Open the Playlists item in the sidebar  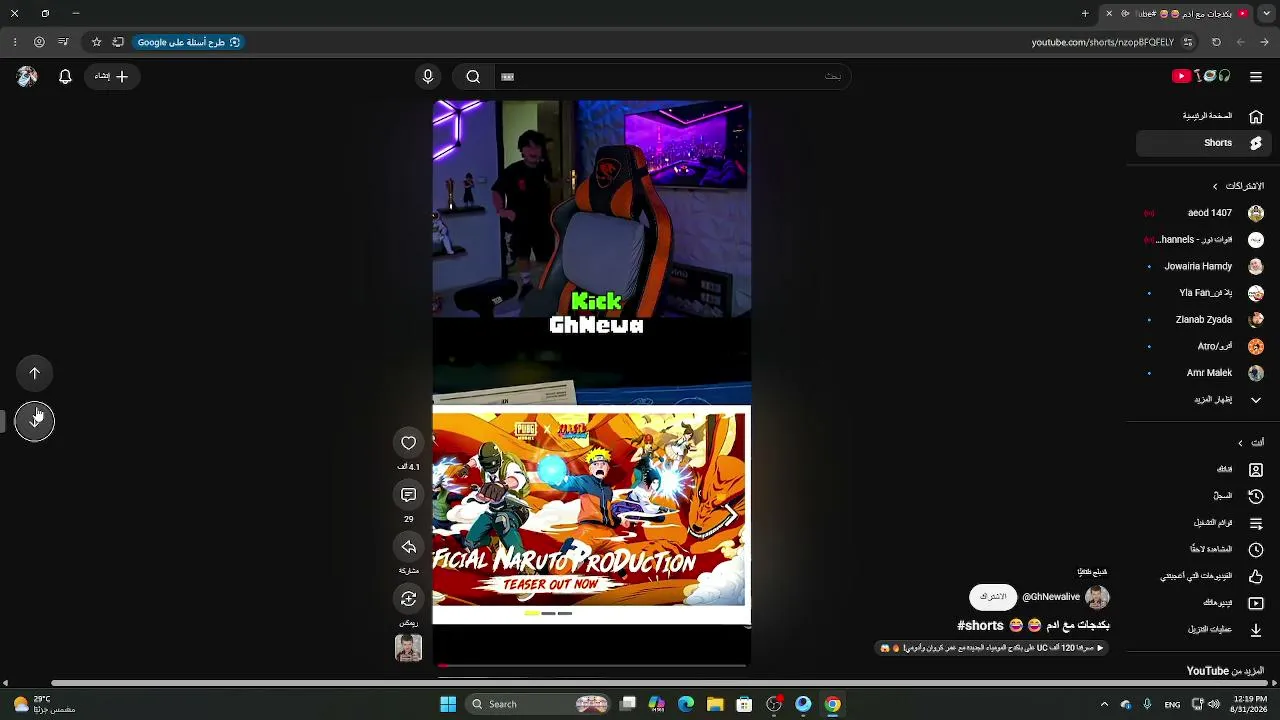pos(1204,523)
